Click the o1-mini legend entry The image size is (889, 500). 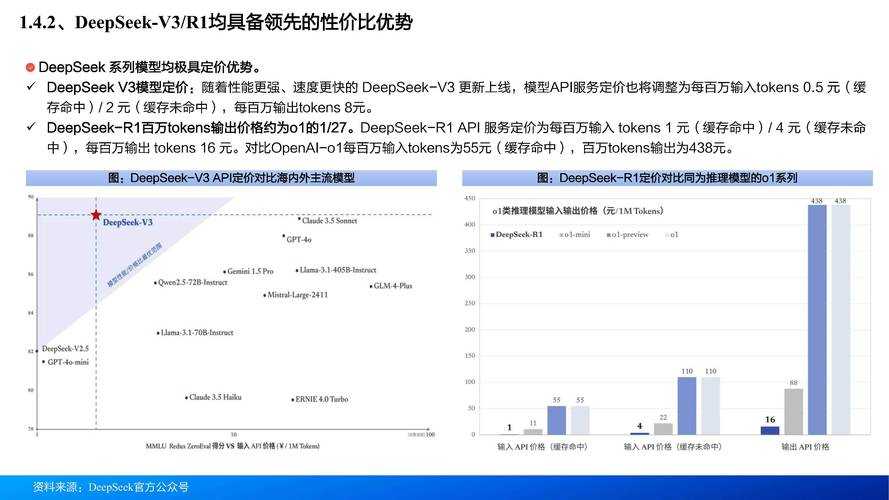tap(575, 234)
